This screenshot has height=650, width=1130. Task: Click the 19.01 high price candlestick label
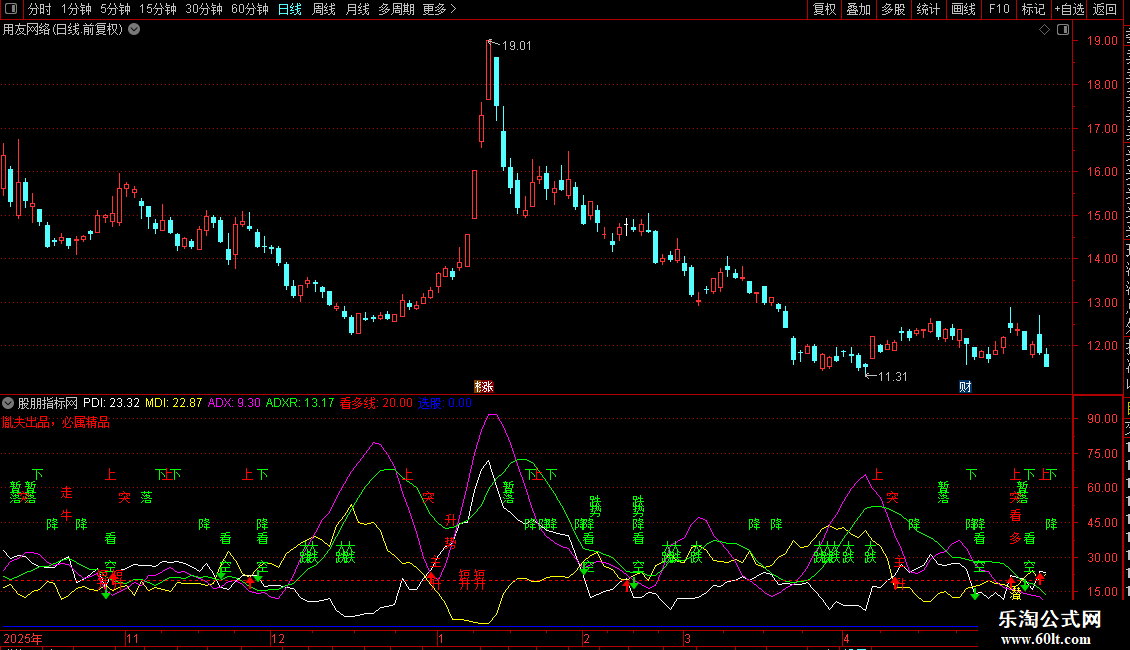516,45
